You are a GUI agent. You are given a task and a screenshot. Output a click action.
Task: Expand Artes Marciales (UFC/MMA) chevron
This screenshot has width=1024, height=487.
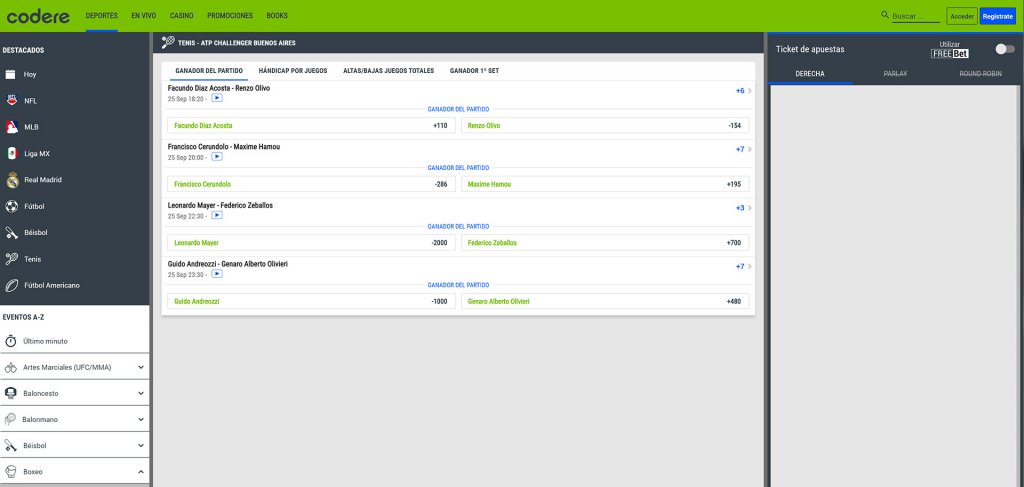point(141,368)
